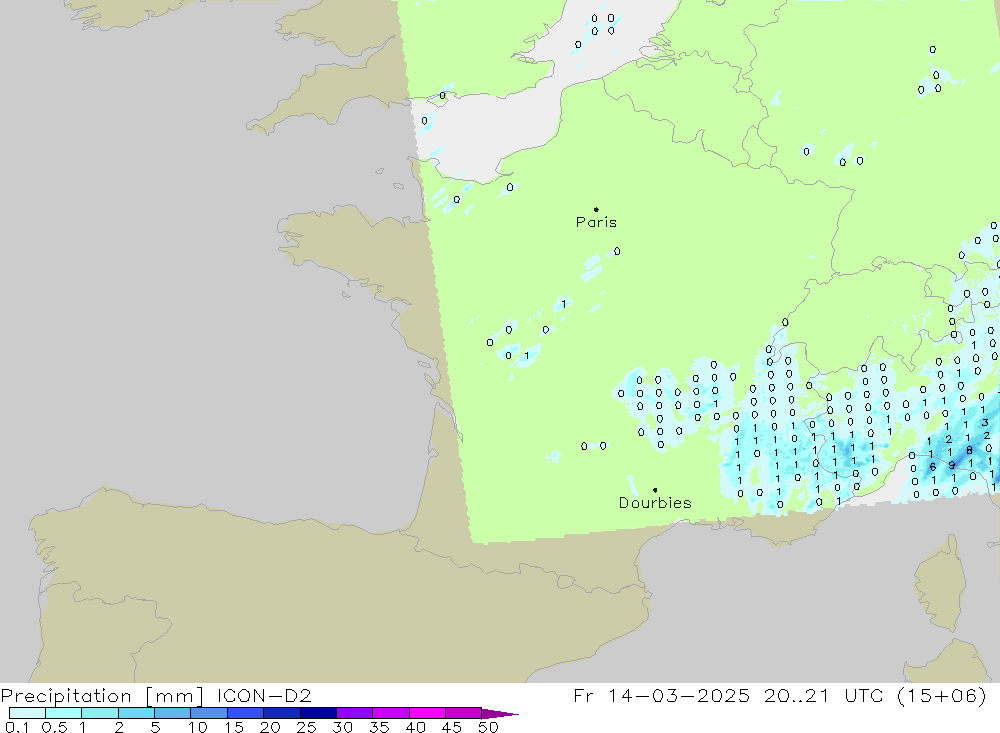This screenshot has height=733, width=1000.
Task: Pick the 30 to 35 mm legend swatch
Action: [x=354, y=713]
